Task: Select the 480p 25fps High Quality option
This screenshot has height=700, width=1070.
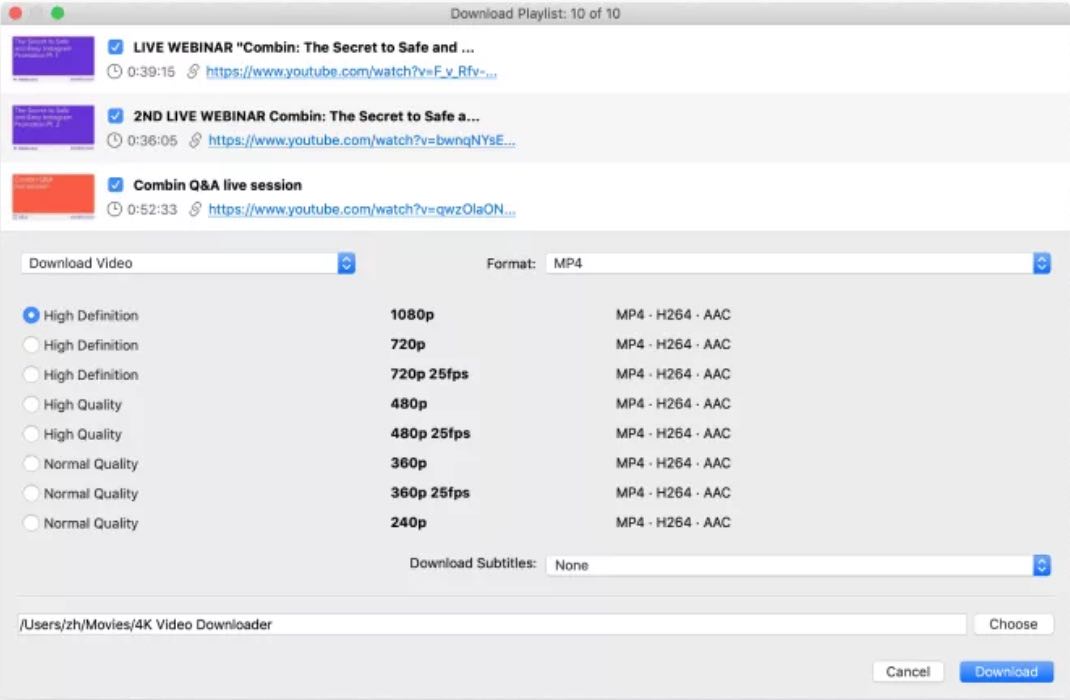Action: (x=31, y=434)
